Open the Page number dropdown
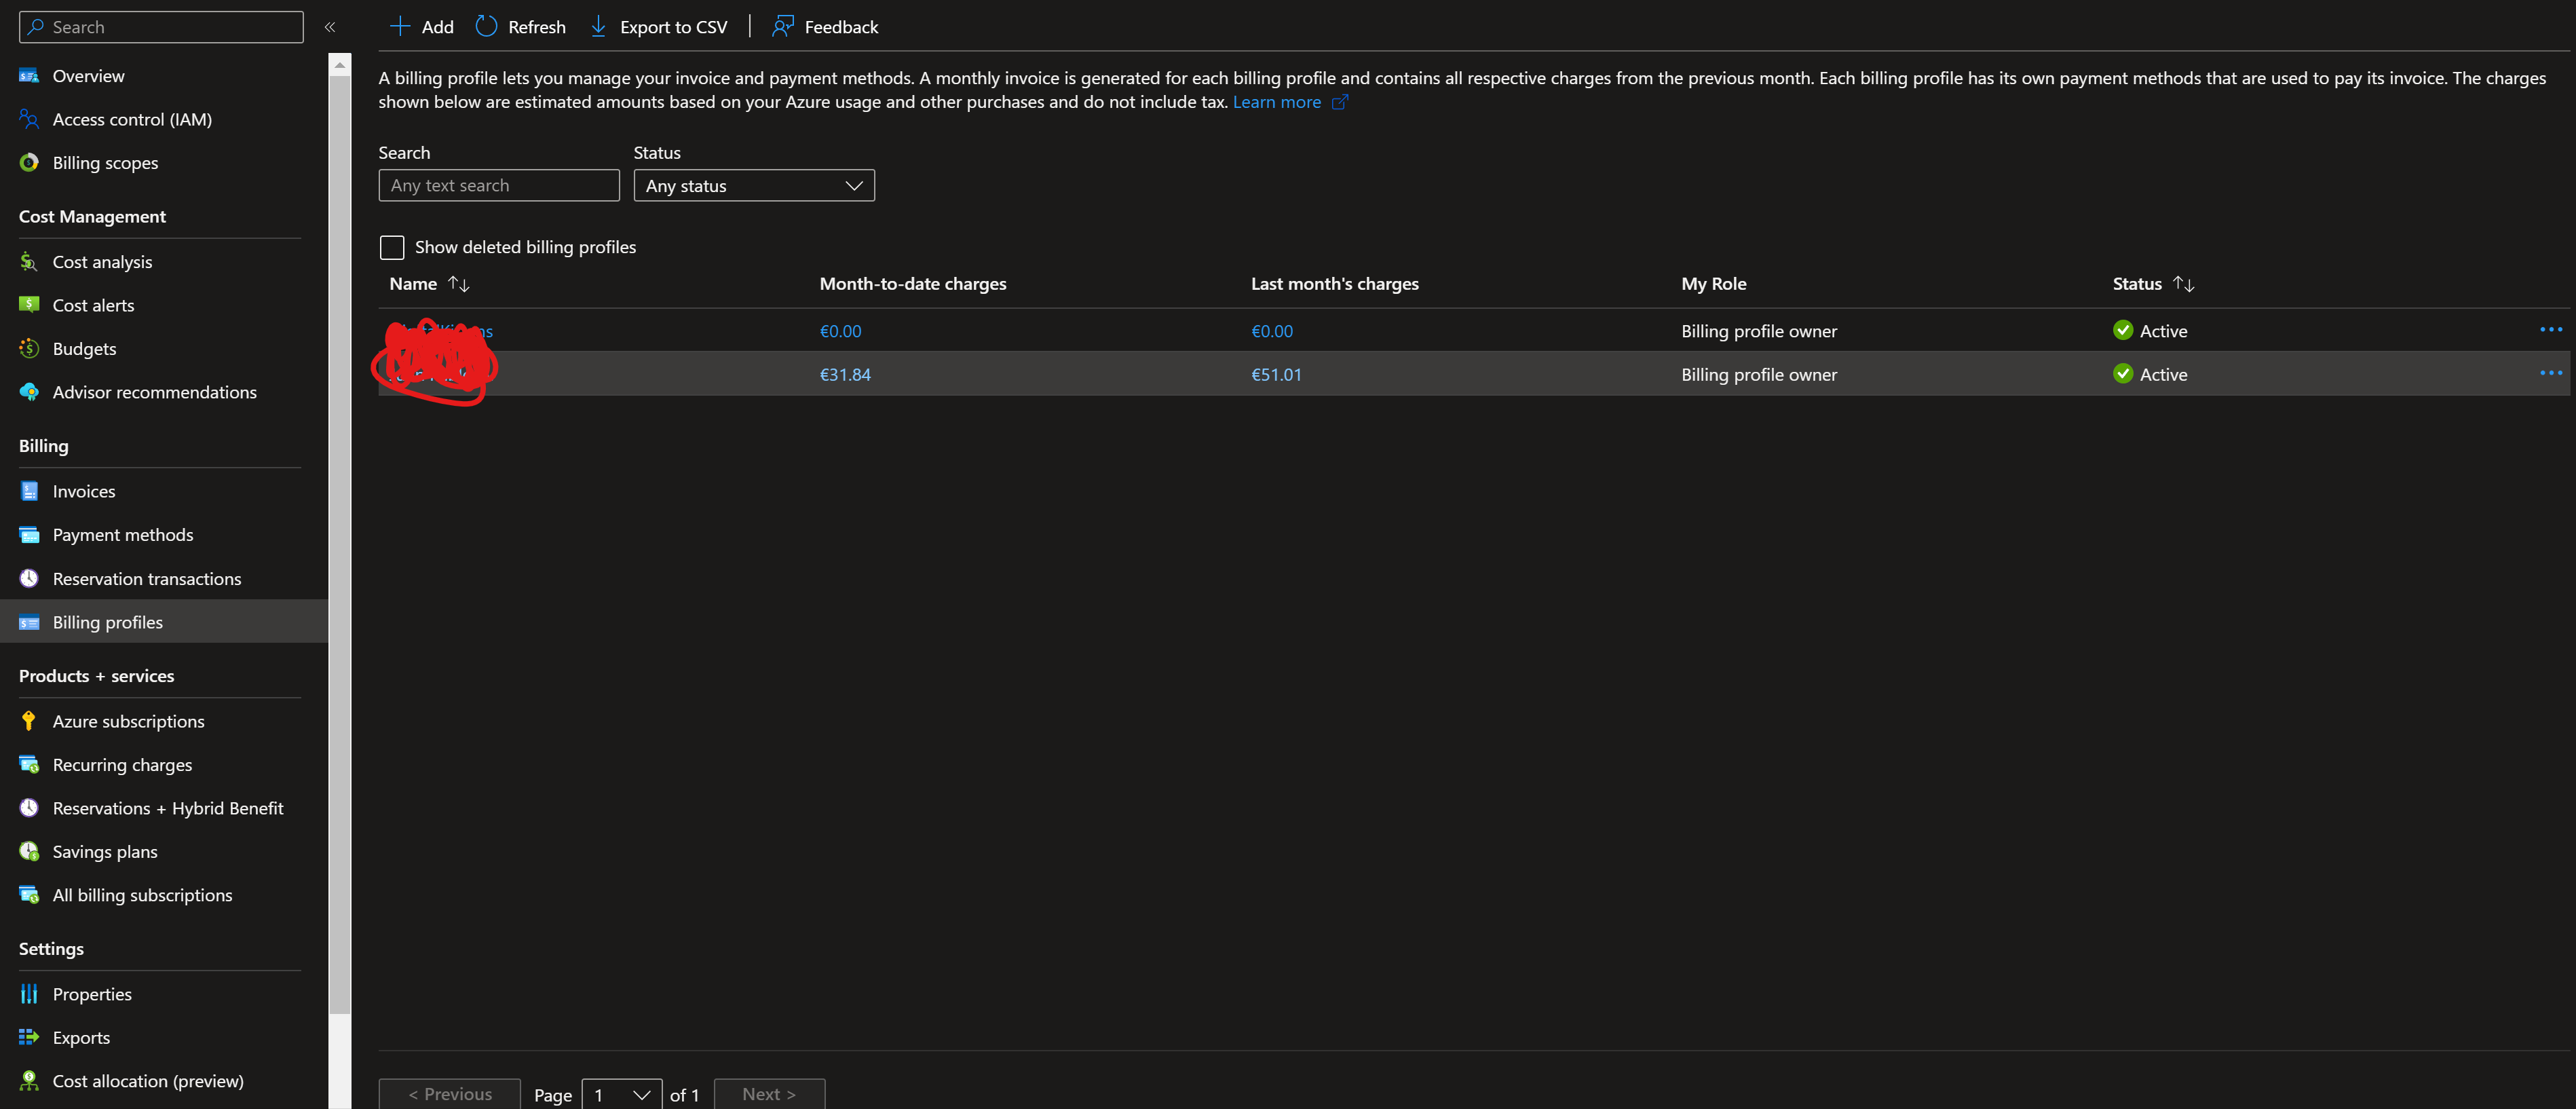Image resolution: width=2576 pixels, height=1109 pixels. tap(621, 1095)
